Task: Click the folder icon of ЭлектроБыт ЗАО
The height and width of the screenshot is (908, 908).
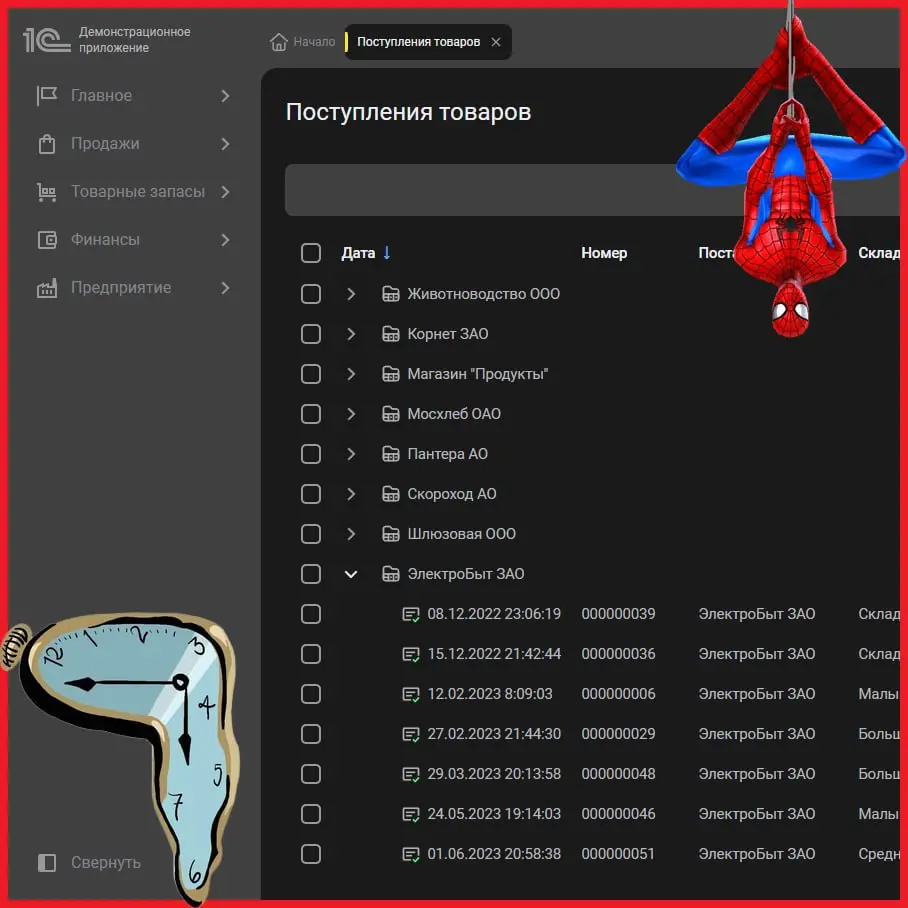Action: click(391, 574)
